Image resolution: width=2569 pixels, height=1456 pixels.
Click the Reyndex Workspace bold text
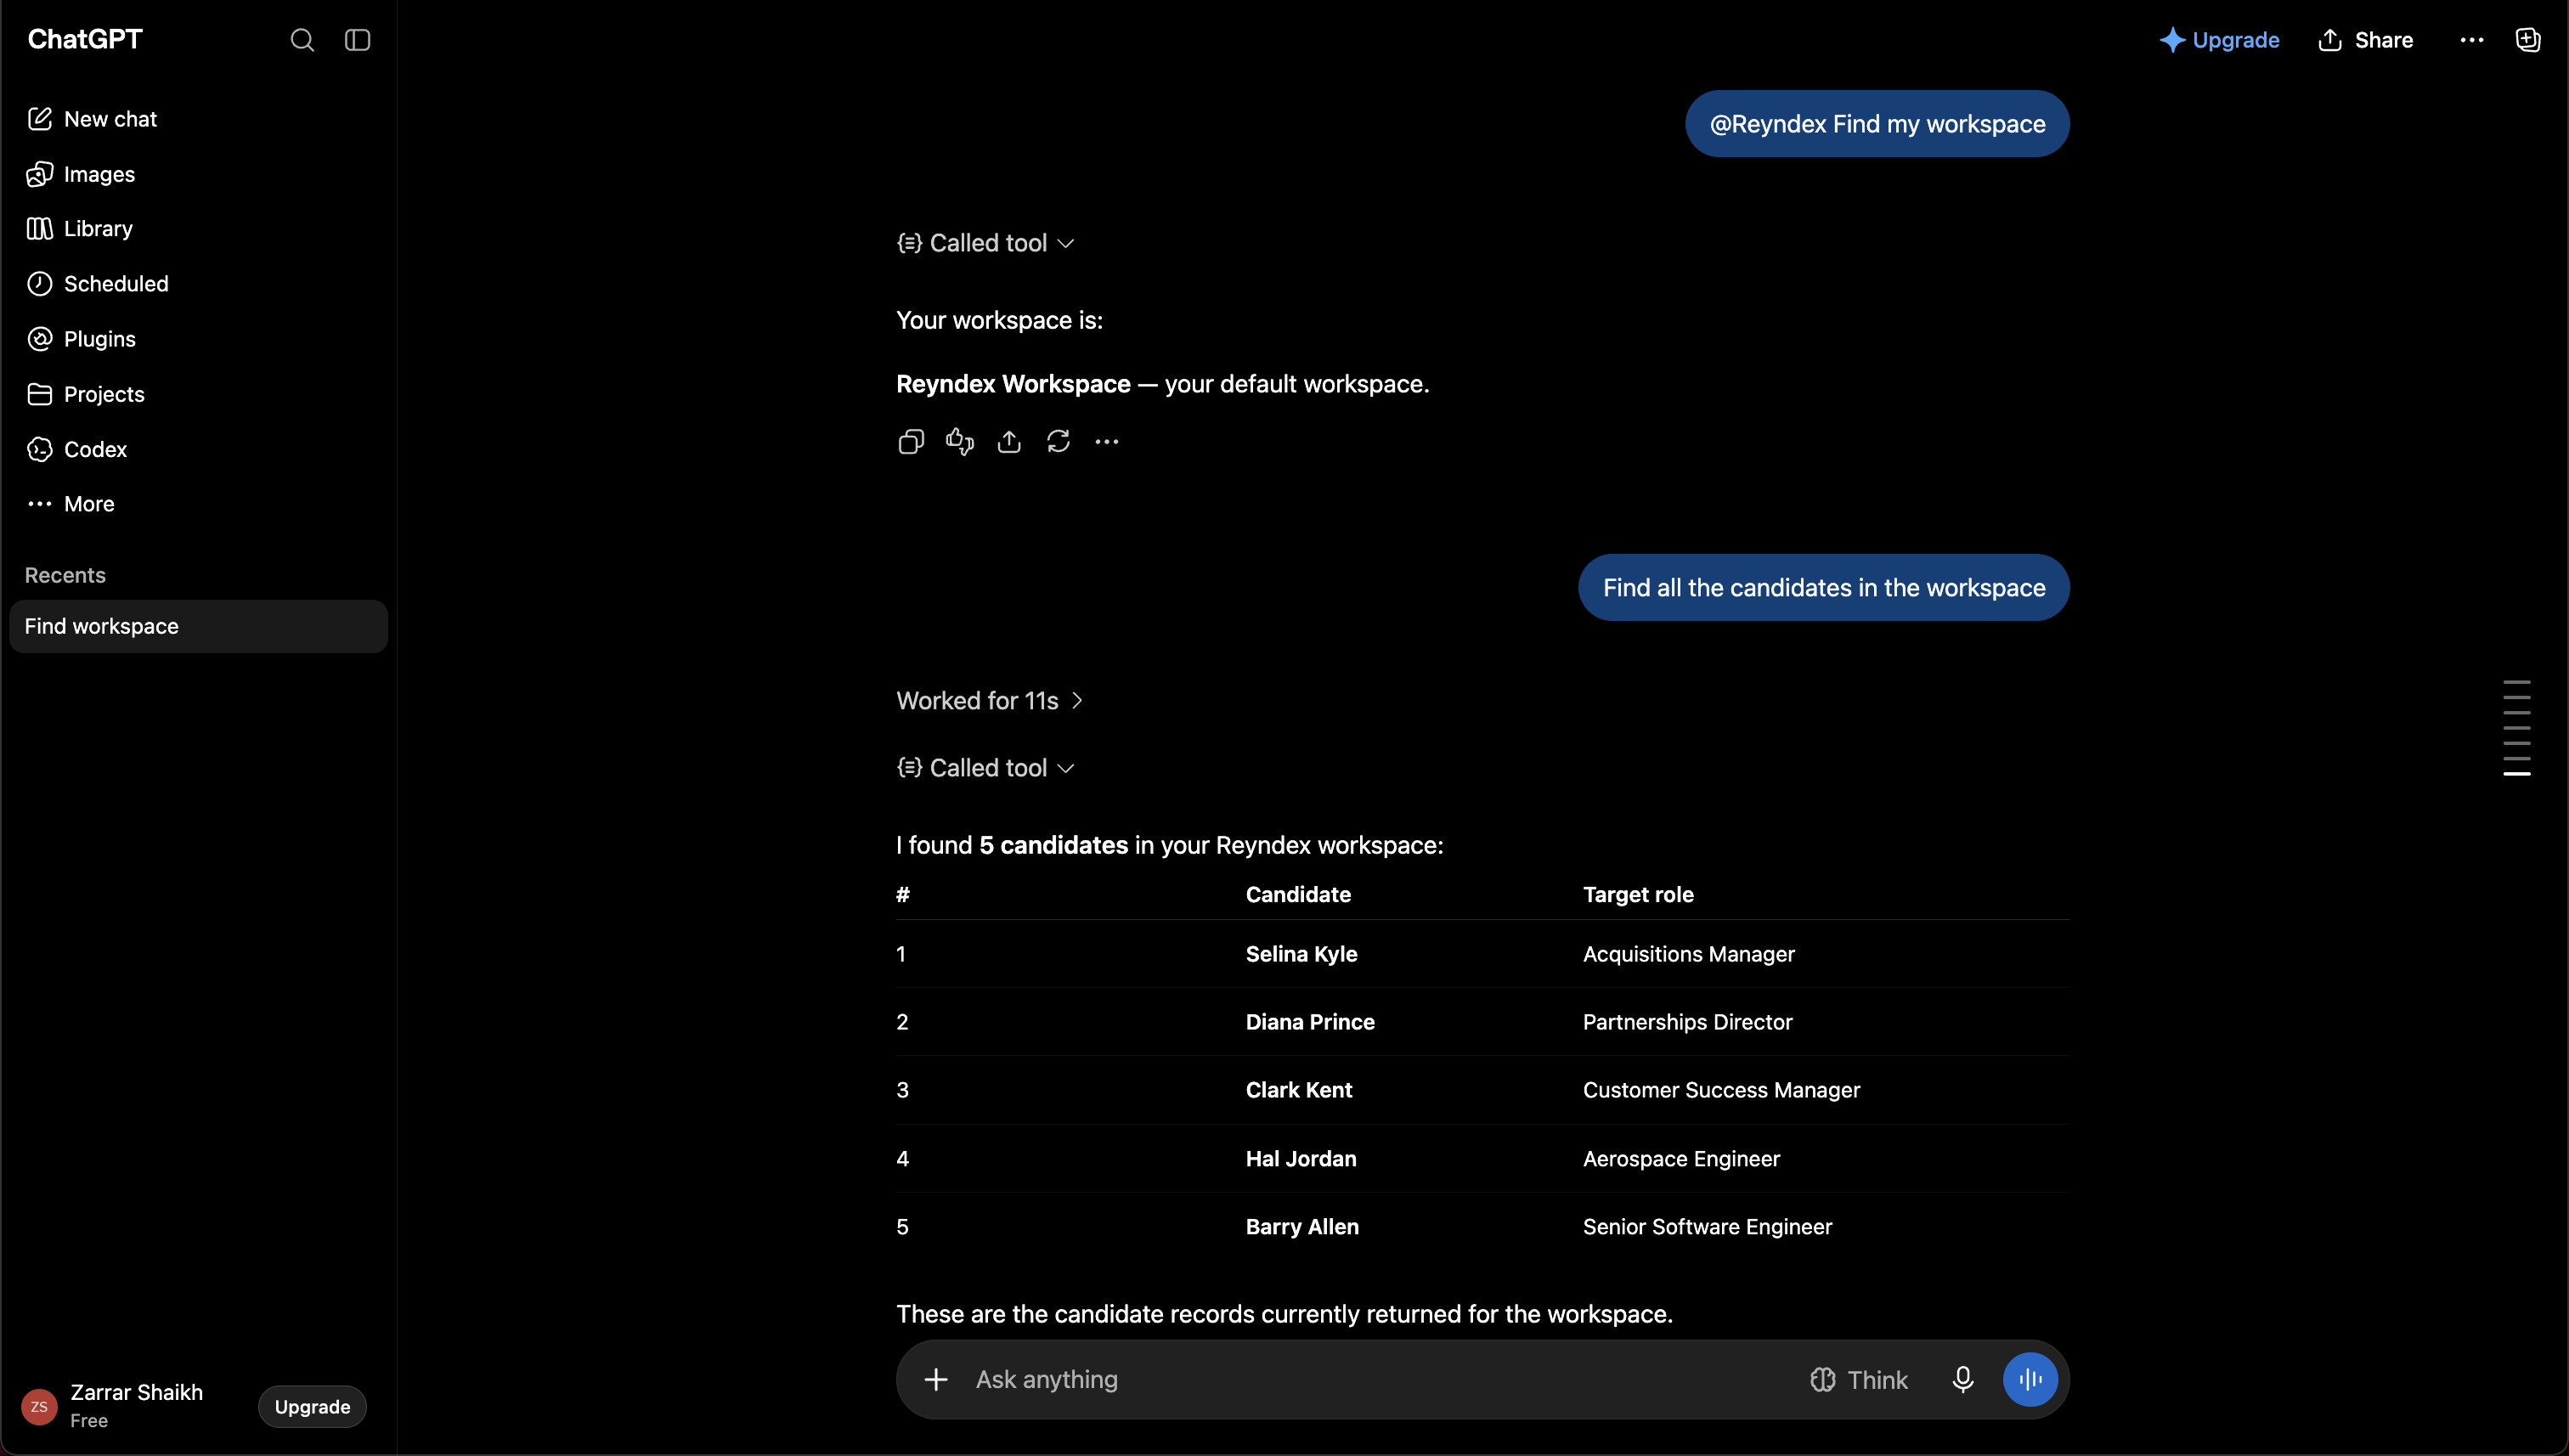coord(1013,384)
